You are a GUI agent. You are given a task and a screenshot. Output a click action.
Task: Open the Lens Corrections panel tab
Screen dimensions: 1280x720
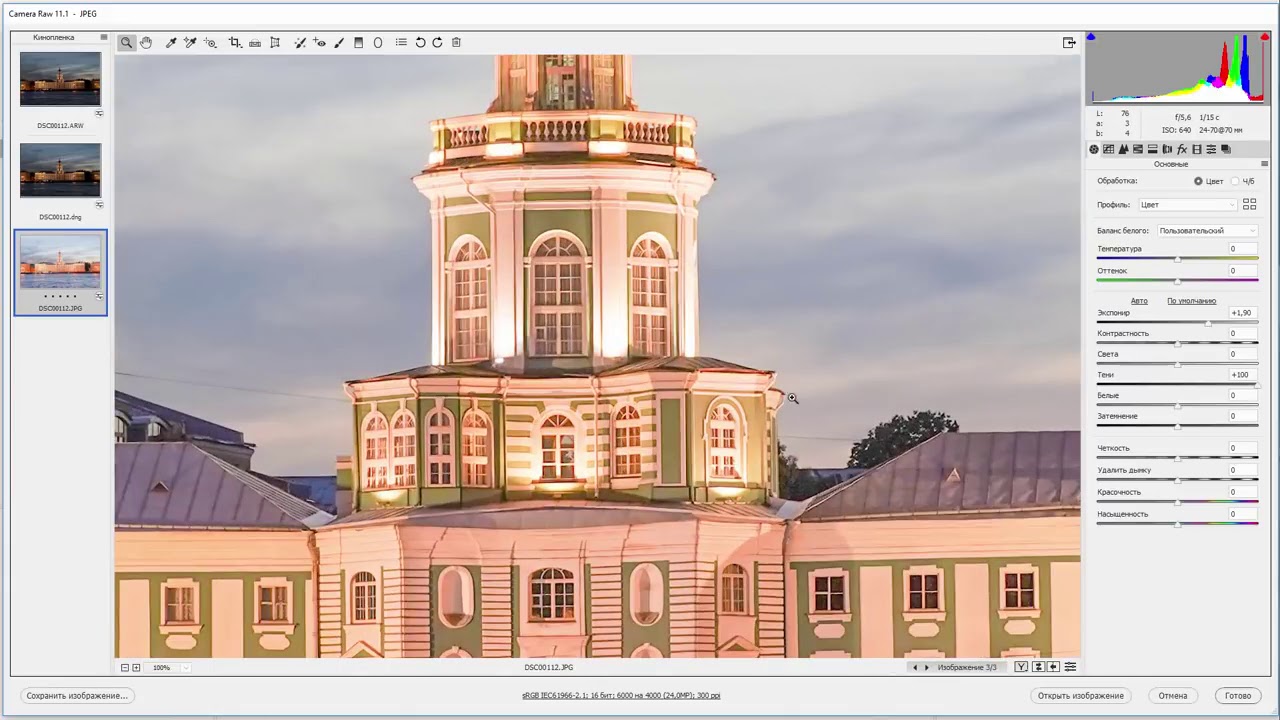[x=1167, y=149]
